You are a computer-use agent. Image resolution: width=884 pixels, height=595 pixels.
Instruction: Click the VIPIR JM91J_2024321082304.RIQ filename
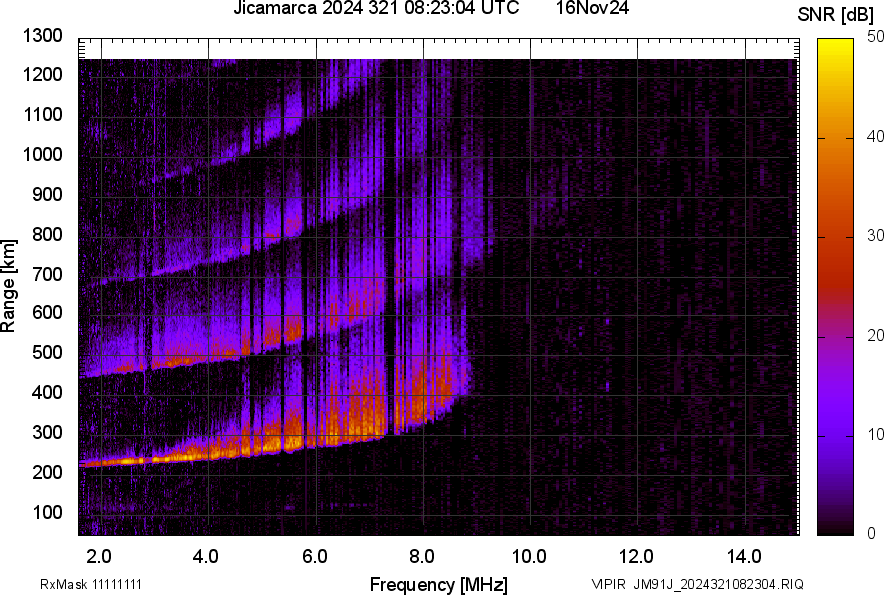(697, 584)
